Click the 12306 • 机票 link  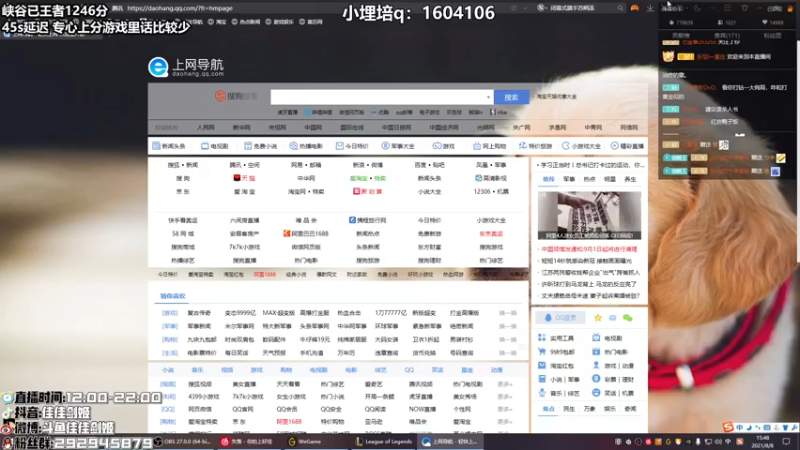491,192
